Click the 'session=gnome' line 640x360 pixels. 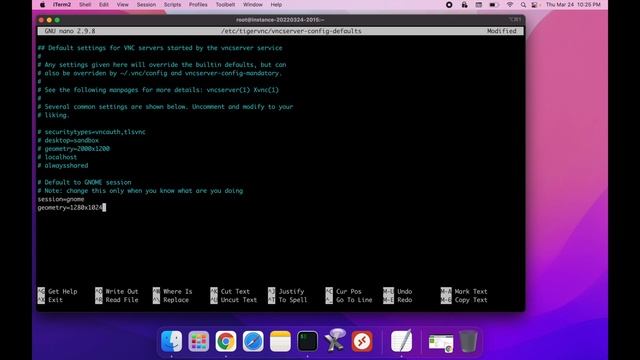[x=61, y=199]
